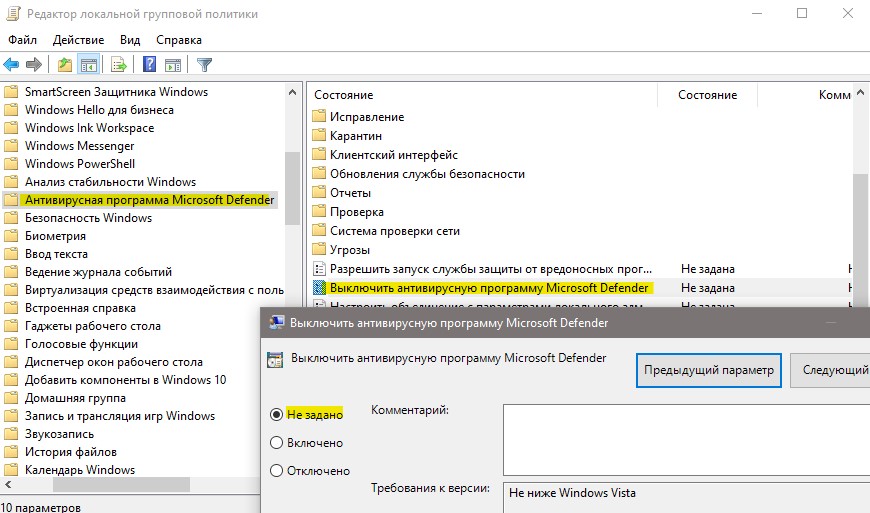
Task: Select Анализ стабильности Windows folder
Action: pos(110,182)
